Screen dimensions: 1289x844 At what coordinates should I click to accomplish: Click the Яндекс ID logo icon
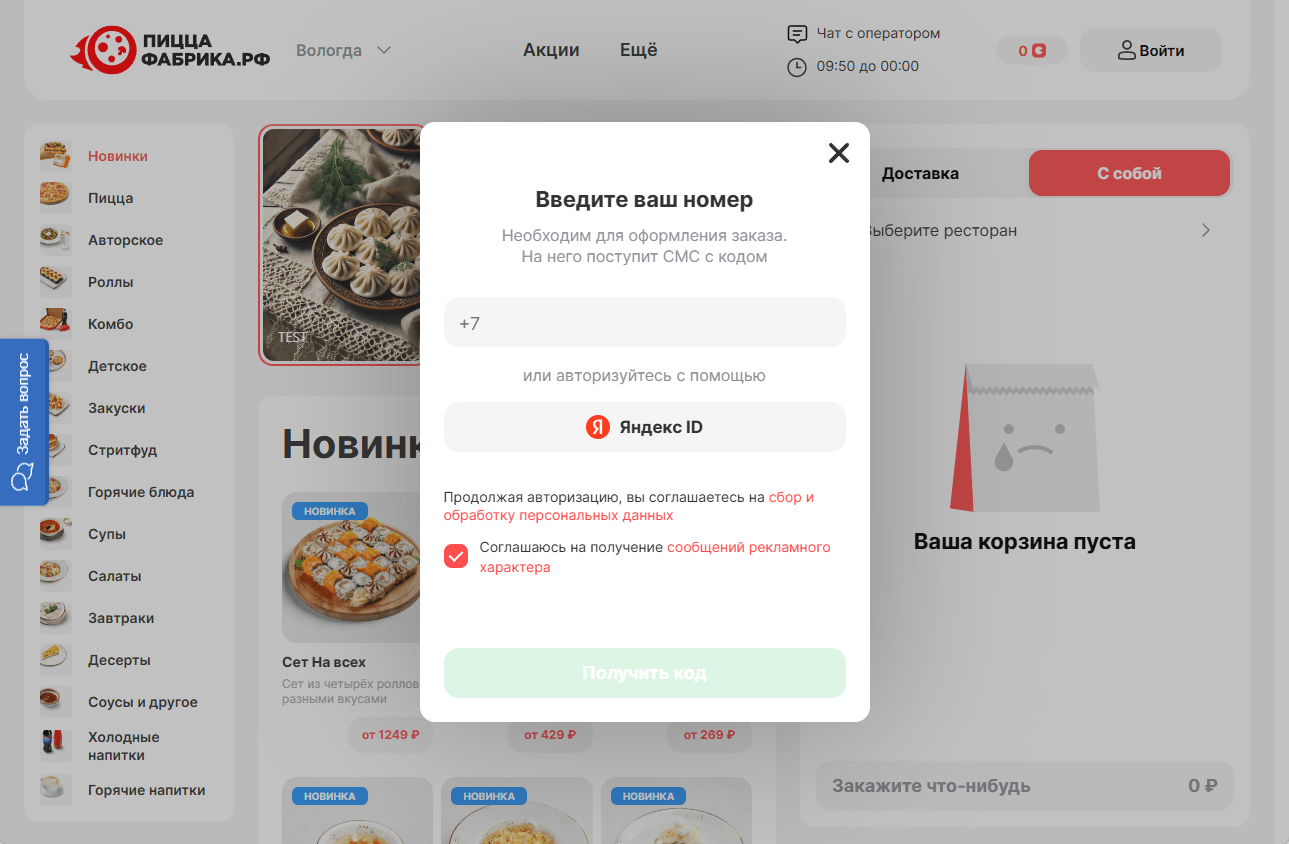pyautogui.click(x=598, y=427)
